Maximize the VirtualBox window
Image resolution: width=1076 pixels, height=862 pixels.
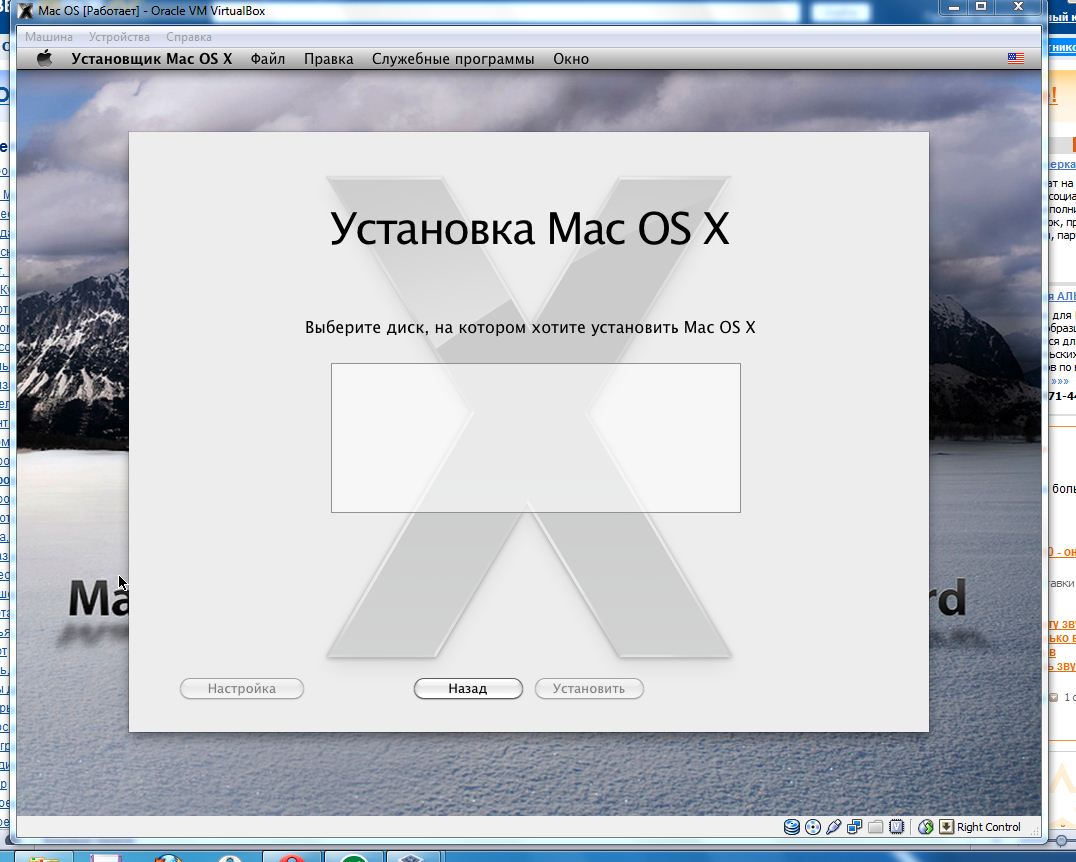(981, 7)
